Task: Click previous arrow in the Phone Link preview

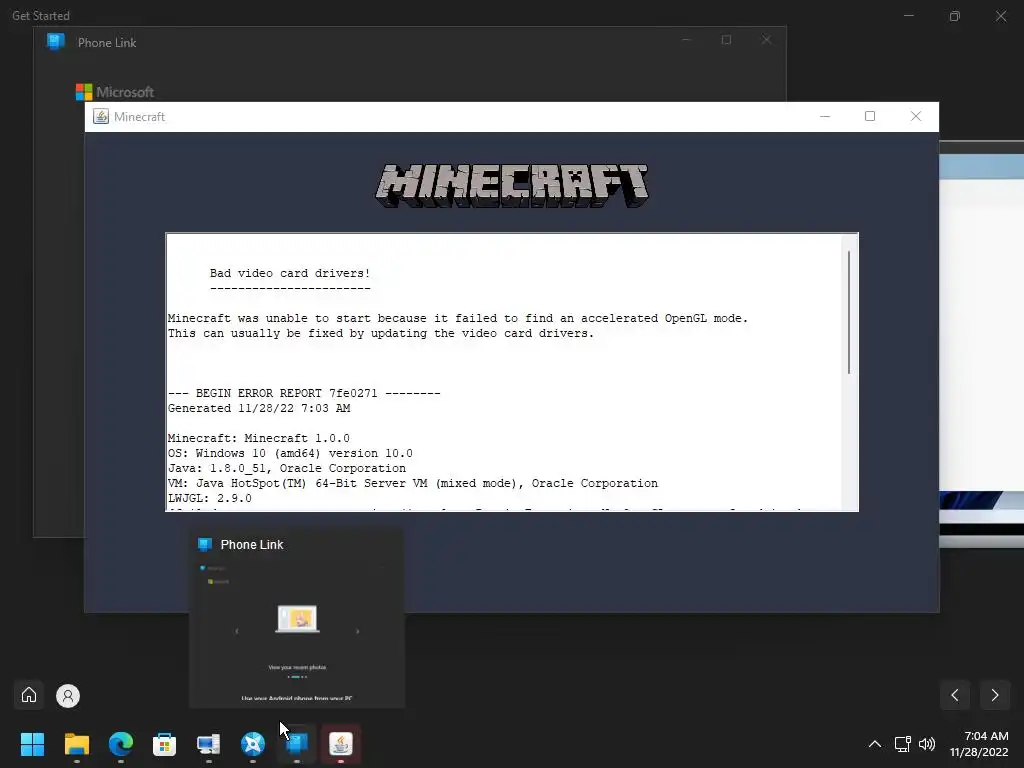Action: click(236, 632)
